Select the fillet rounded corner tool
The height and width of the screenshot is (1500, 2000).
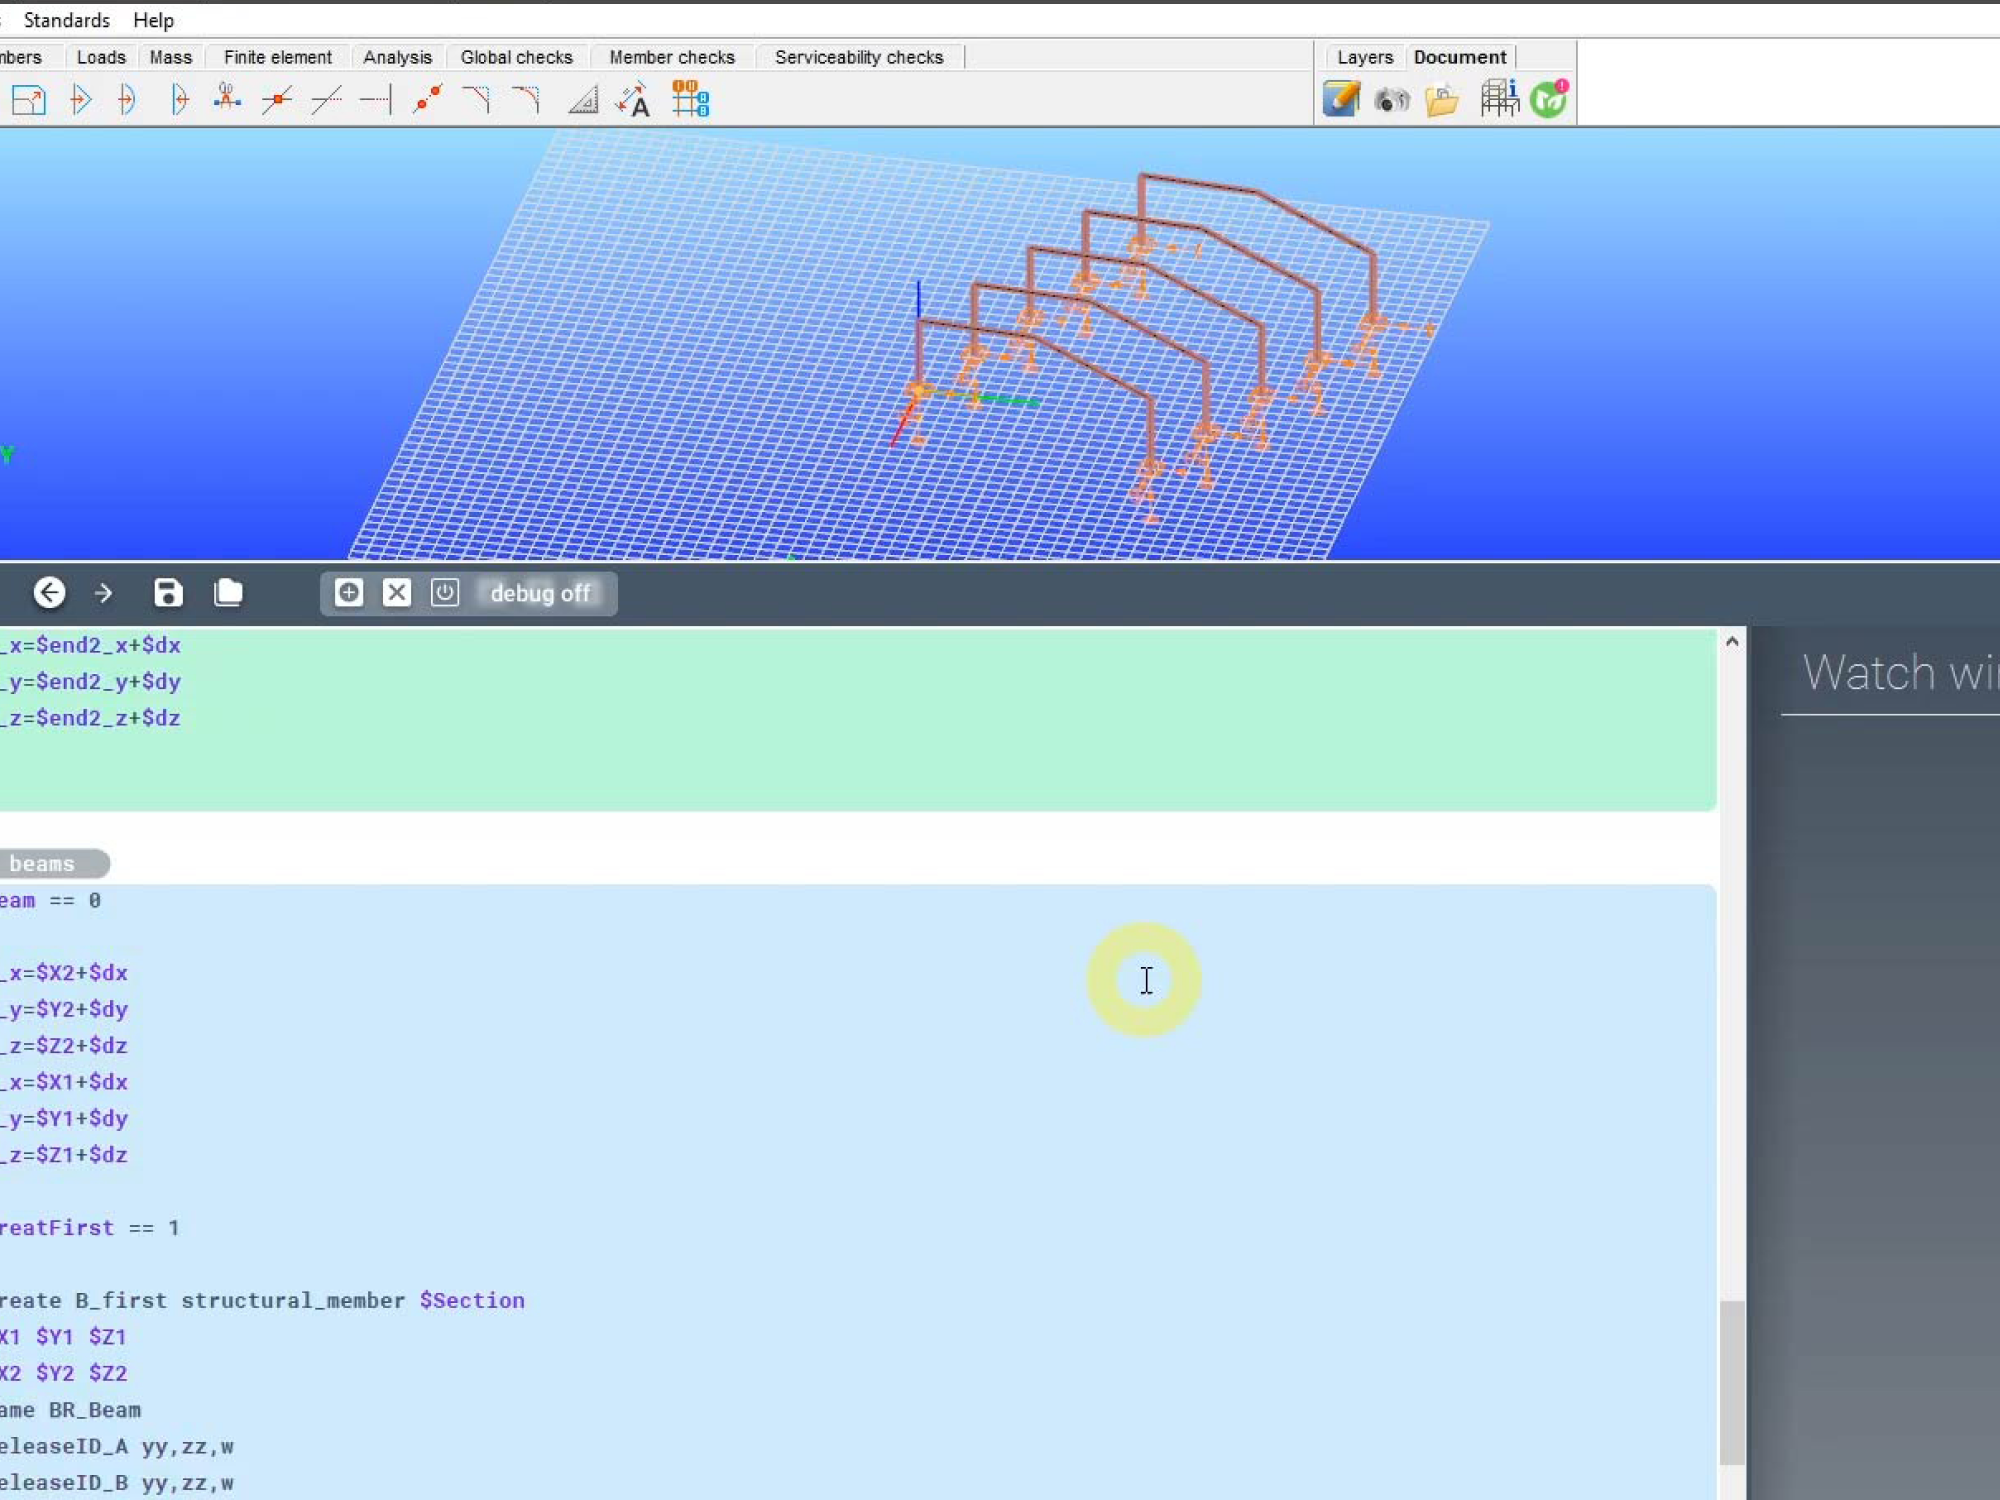526,100
